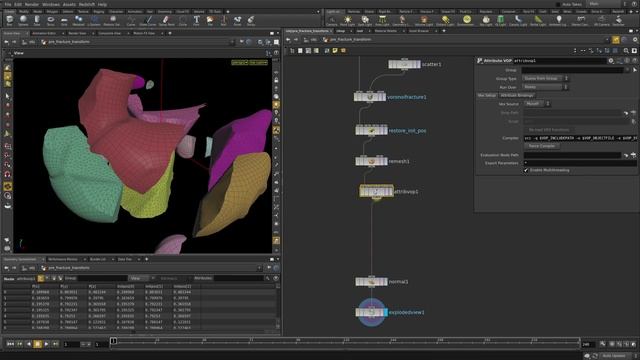Click the spreadsheet vertical scrollbar
This screenshot has width=640, height=360.
(x=278, y=307)
